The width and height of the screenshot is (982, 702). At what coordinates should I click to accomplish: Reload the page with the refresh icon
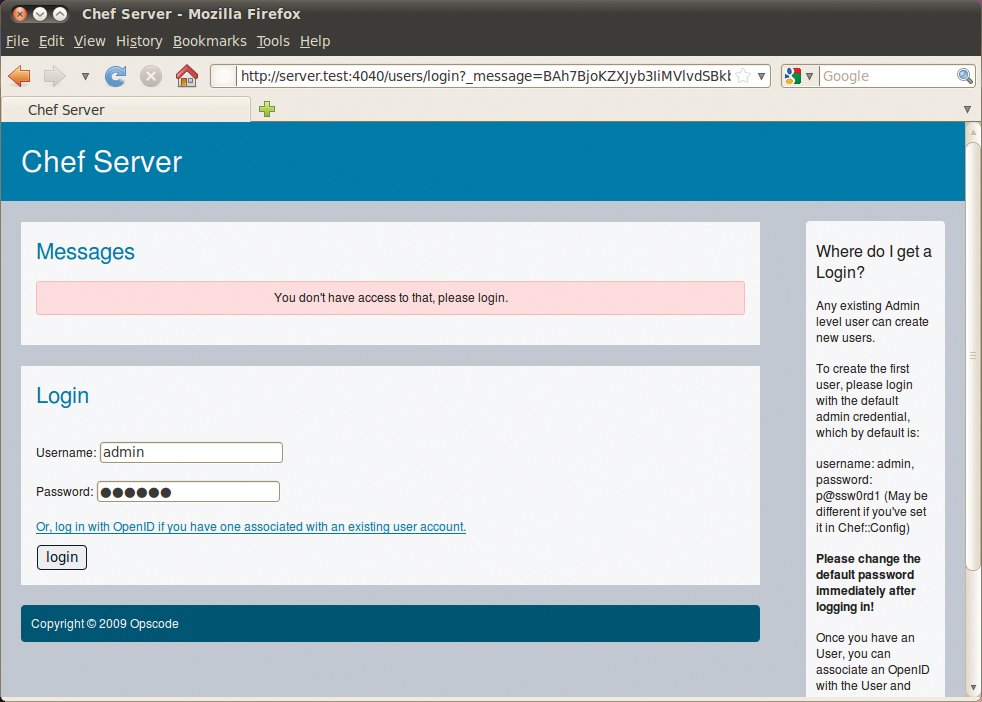(x=116, y=76)
